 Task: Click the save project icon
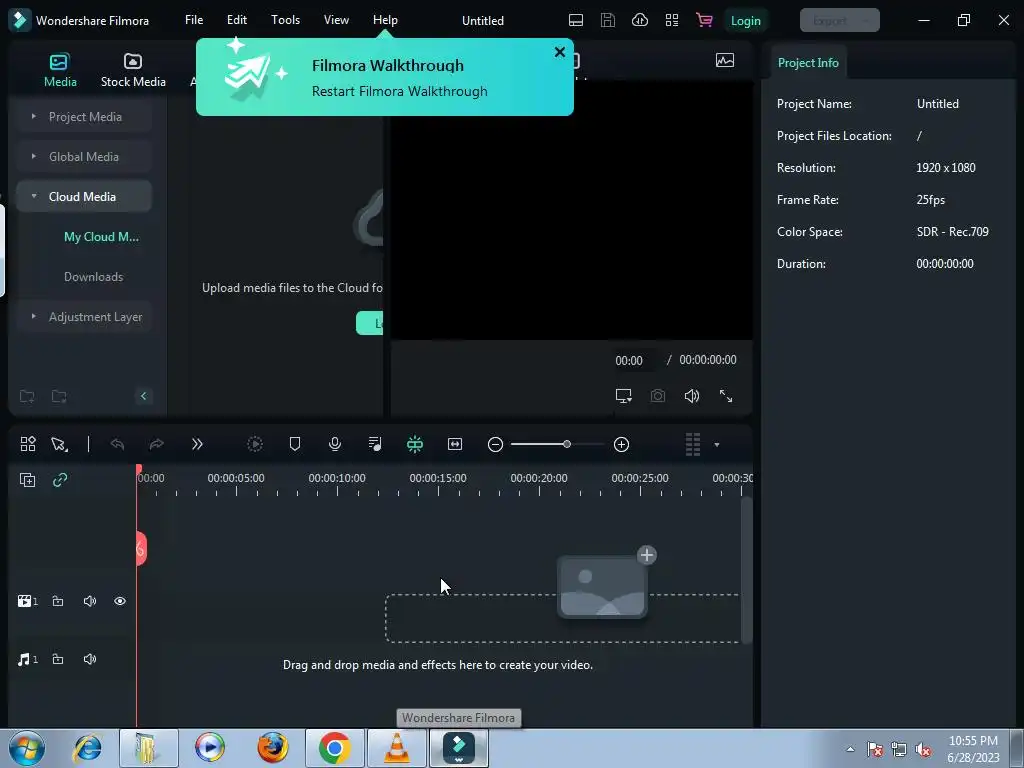click(607, 20)
